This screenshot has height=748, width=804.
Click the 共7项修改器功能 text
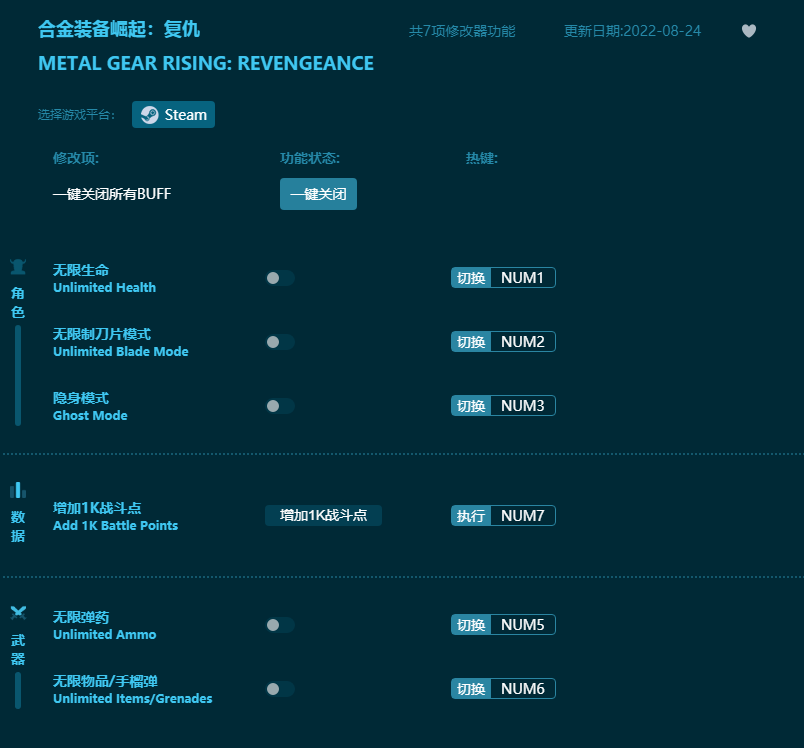point(462,31)
